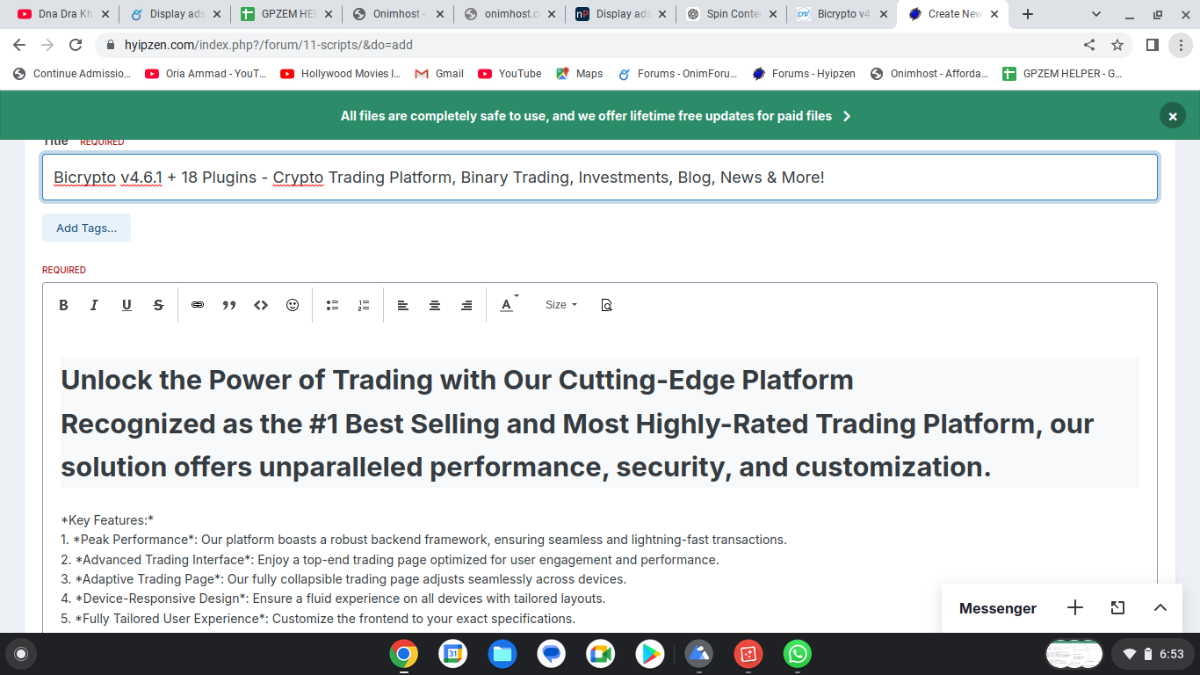Open the Files app from the shelf
Screen dimensions: 1200x675
[x=502, y=654]
